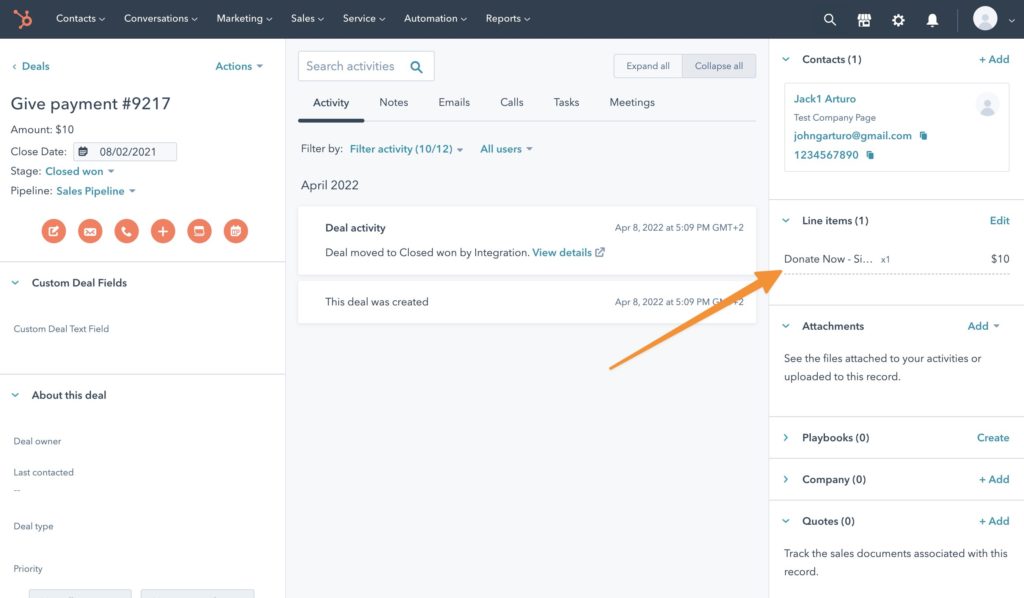Open the settings gear icon
1024x598 pixels.
[898, 19]
